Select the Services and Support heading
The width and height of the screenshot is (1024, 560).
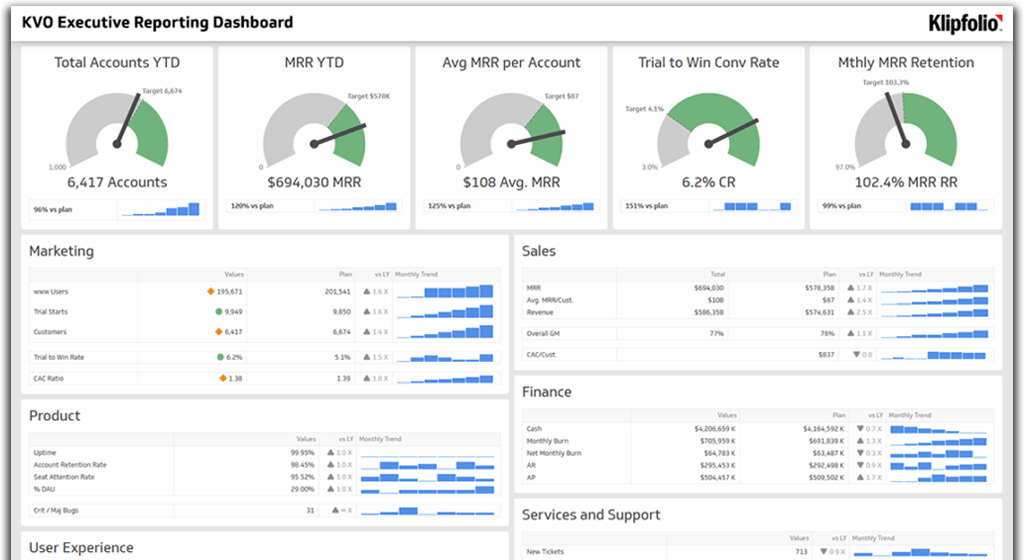click(x=591, y=515)
